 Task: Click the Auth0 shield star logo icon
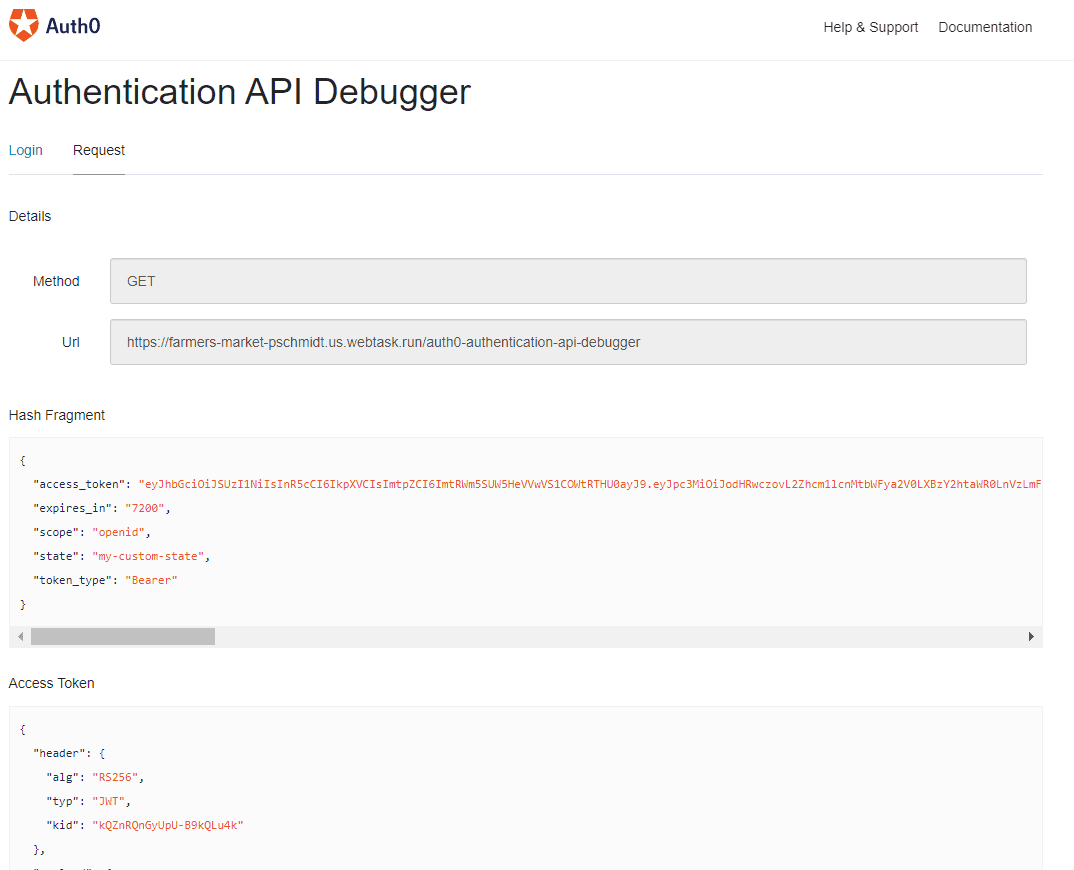click(23, 25)
